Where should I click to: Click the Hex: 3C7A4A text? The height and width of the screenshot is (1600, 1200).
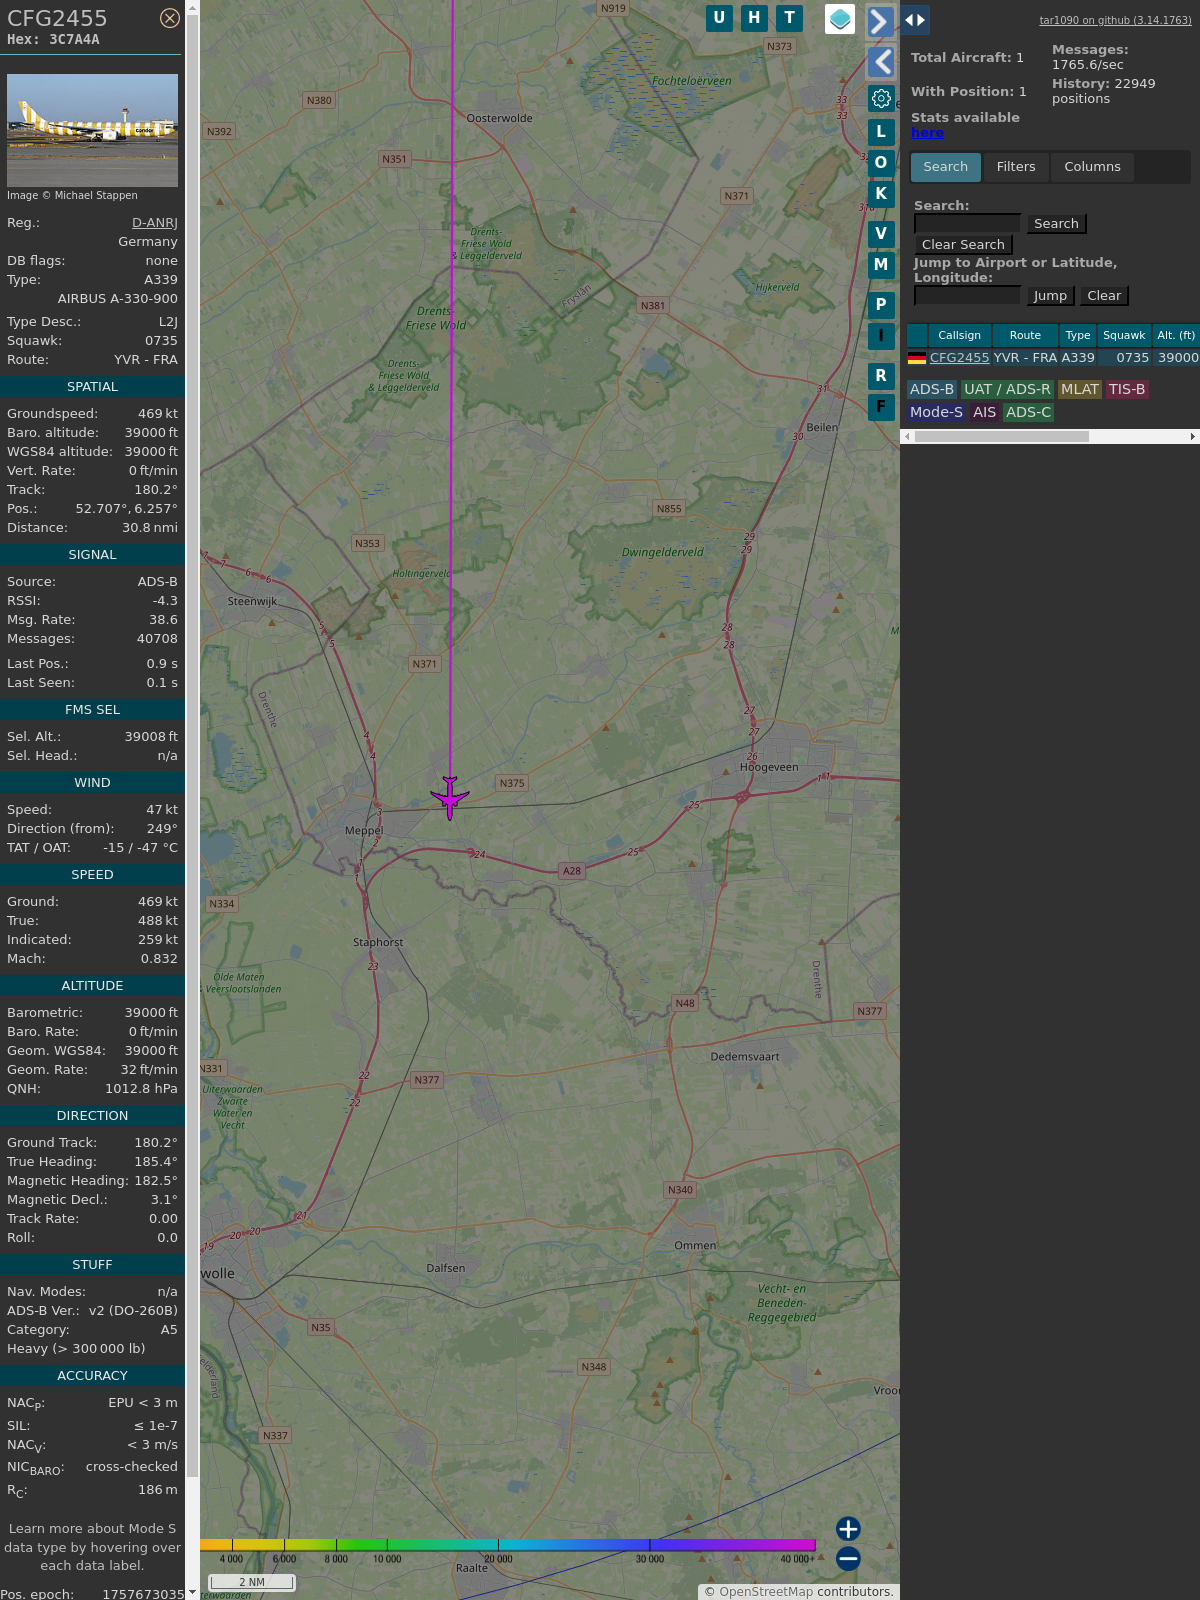click(53, 40)
